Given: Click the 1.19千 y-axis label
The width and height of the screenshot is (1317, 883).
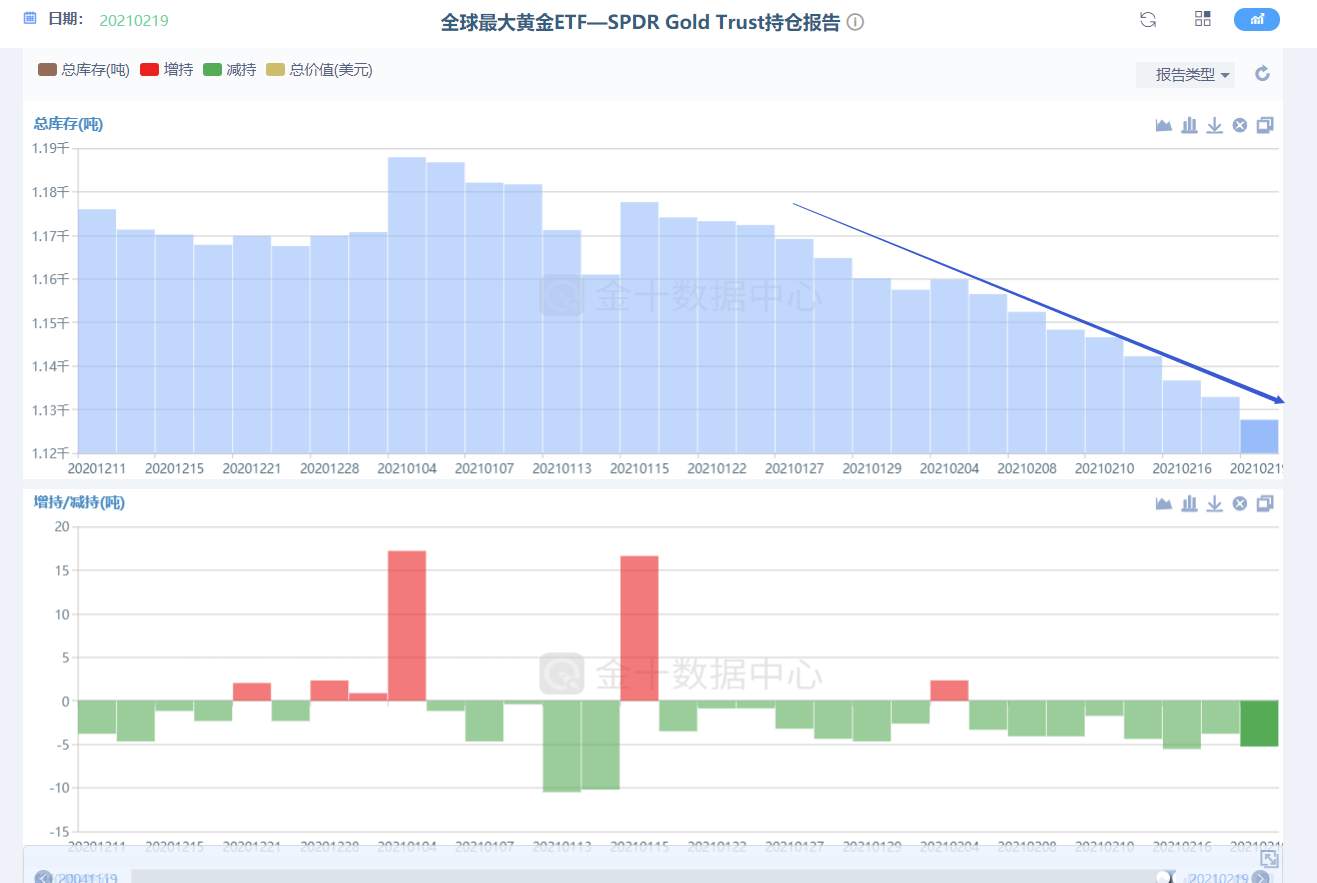Looking at the screenshot, I should [x=52, y=148].
